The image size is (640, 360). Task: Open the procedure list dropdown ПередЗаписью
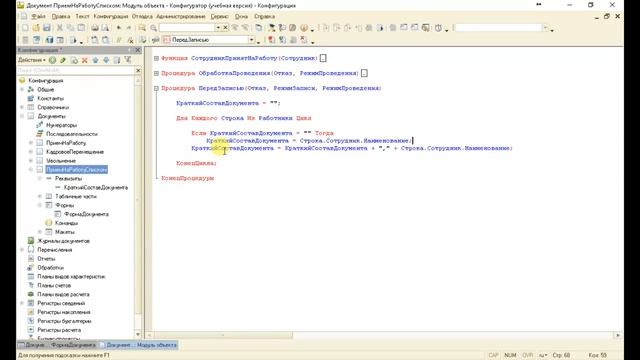[x=251, y=40]
